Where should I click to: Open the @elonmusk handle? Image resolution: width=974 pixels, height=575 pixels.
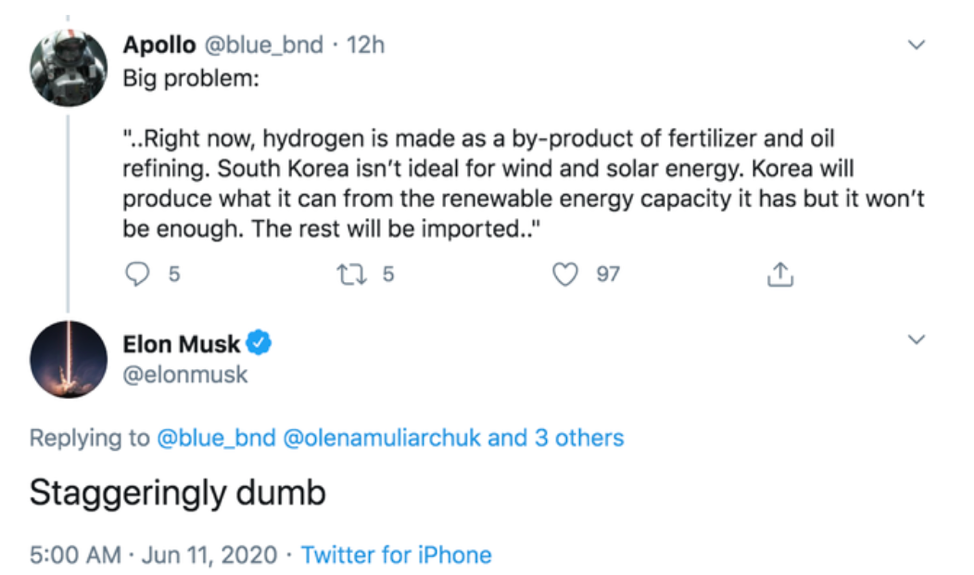click(185, 375)
